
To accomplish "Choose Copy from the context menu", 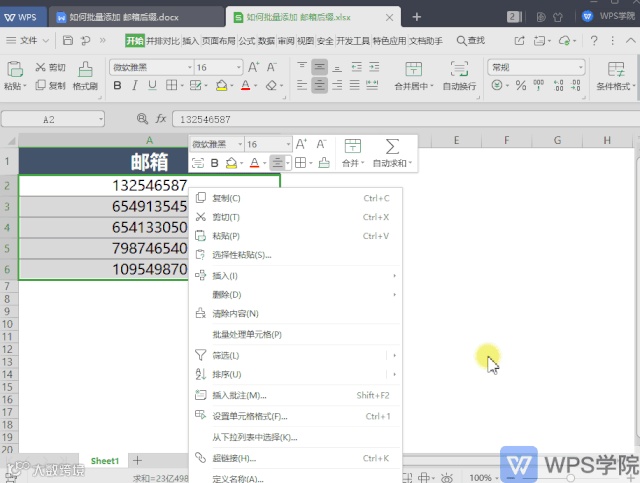I will pos(295,198).
